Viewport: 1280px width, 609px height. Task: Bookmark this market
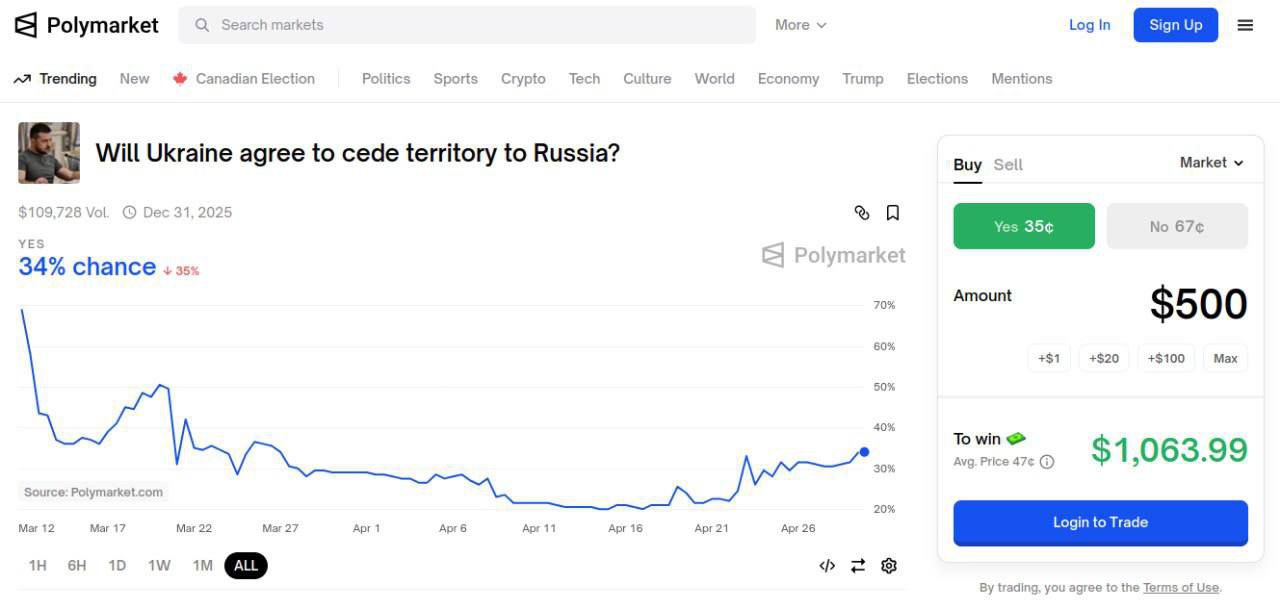(x=893, y=212)
